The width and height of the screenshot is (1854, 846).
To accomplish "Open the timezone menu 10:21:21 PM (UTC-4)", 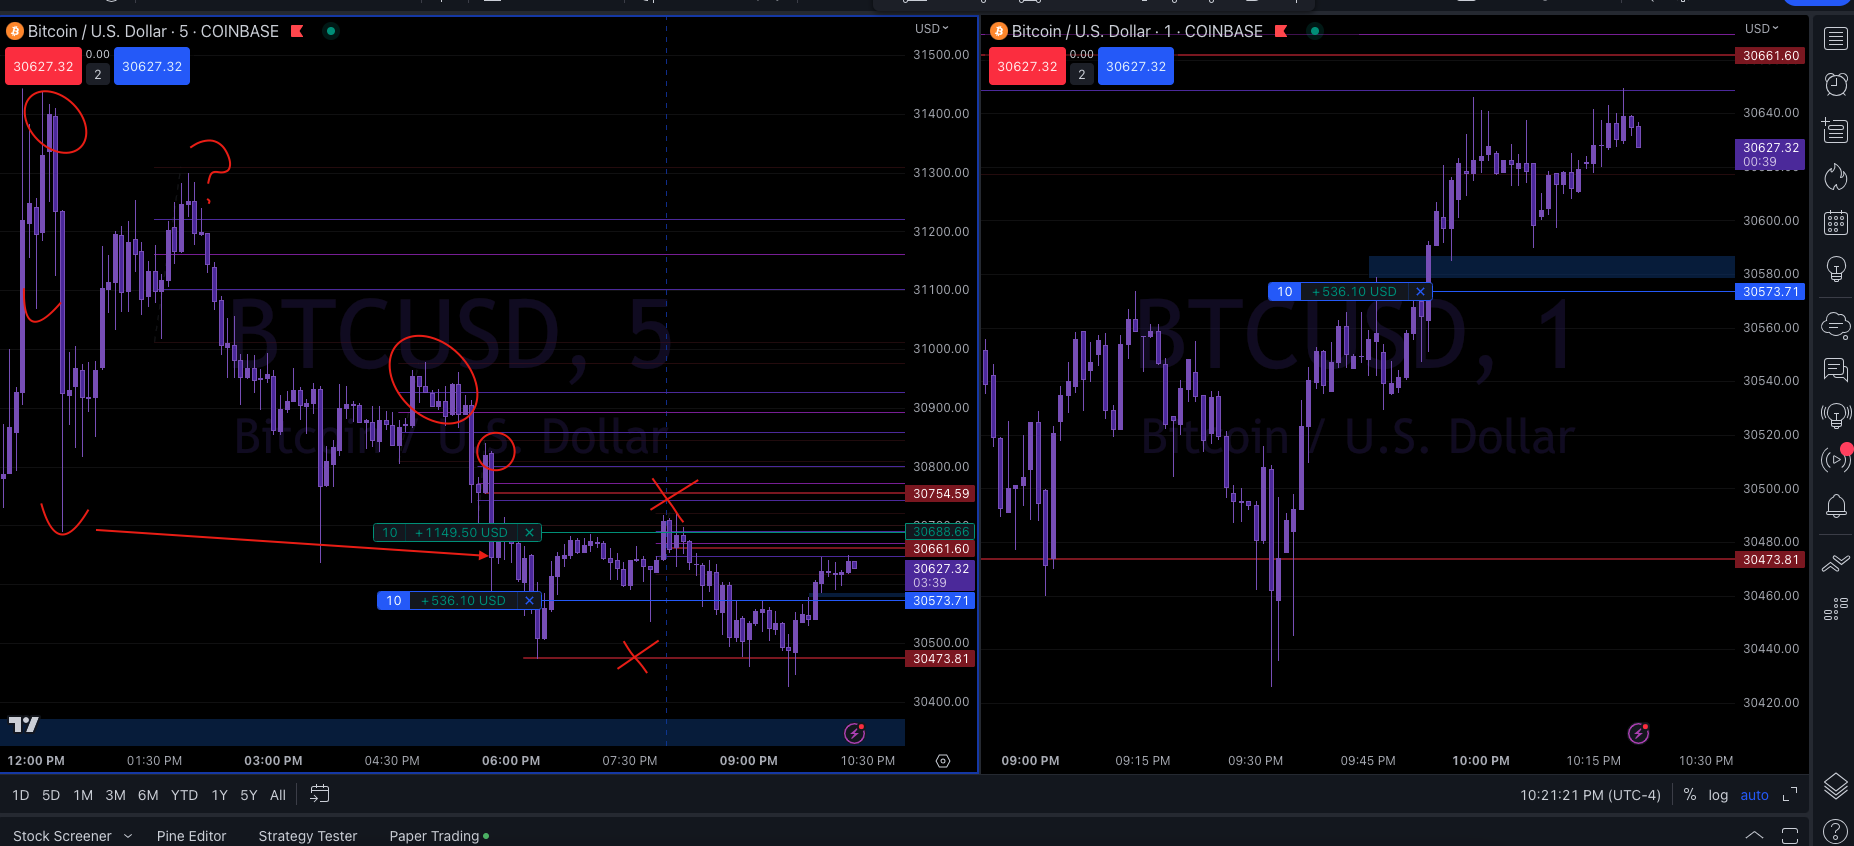I will coord(1590,795).
